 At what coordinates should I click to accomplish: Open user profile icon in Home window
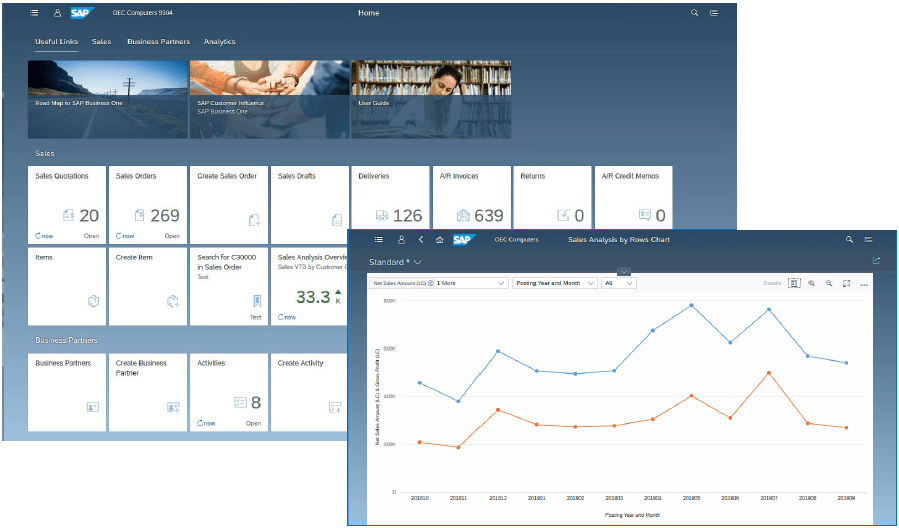click(57, 13)
